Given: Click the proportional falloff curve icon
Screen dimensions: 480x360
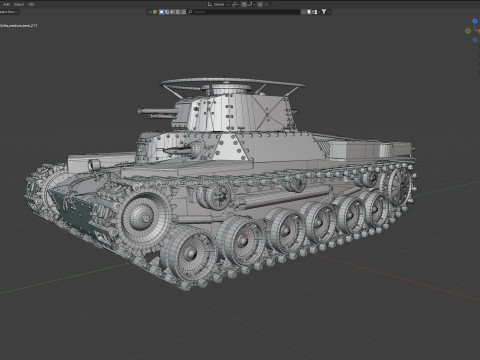Looking at the screenshot, I should 267,4.
